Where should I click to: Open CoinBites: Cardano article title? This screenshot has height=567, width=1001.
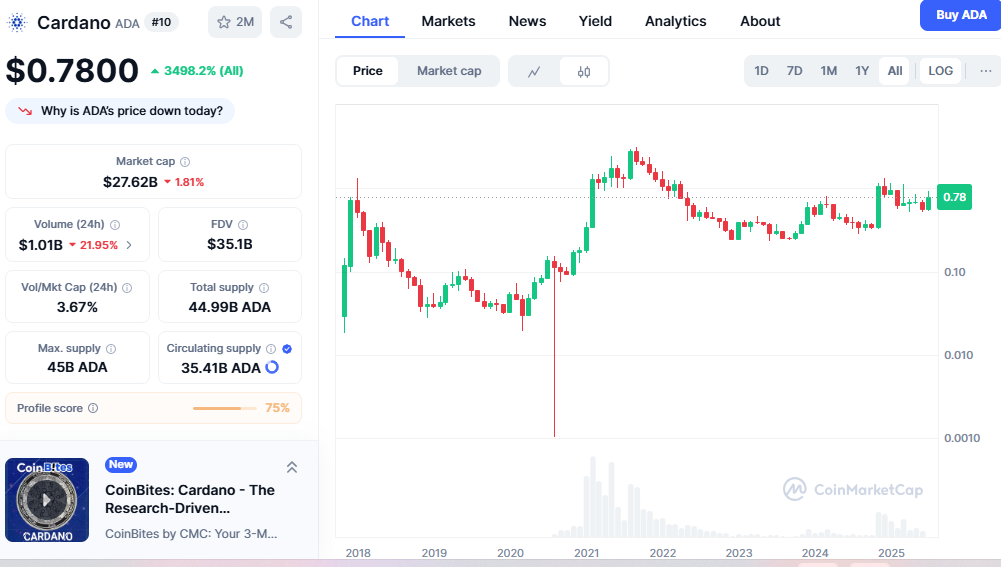point(190,499)
